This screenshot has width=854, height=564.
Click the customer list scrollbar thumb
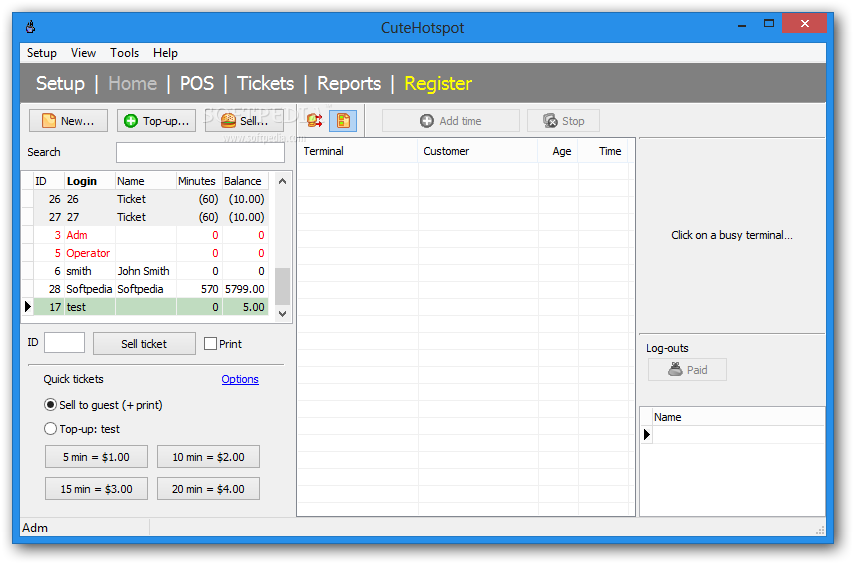[282, 286]
